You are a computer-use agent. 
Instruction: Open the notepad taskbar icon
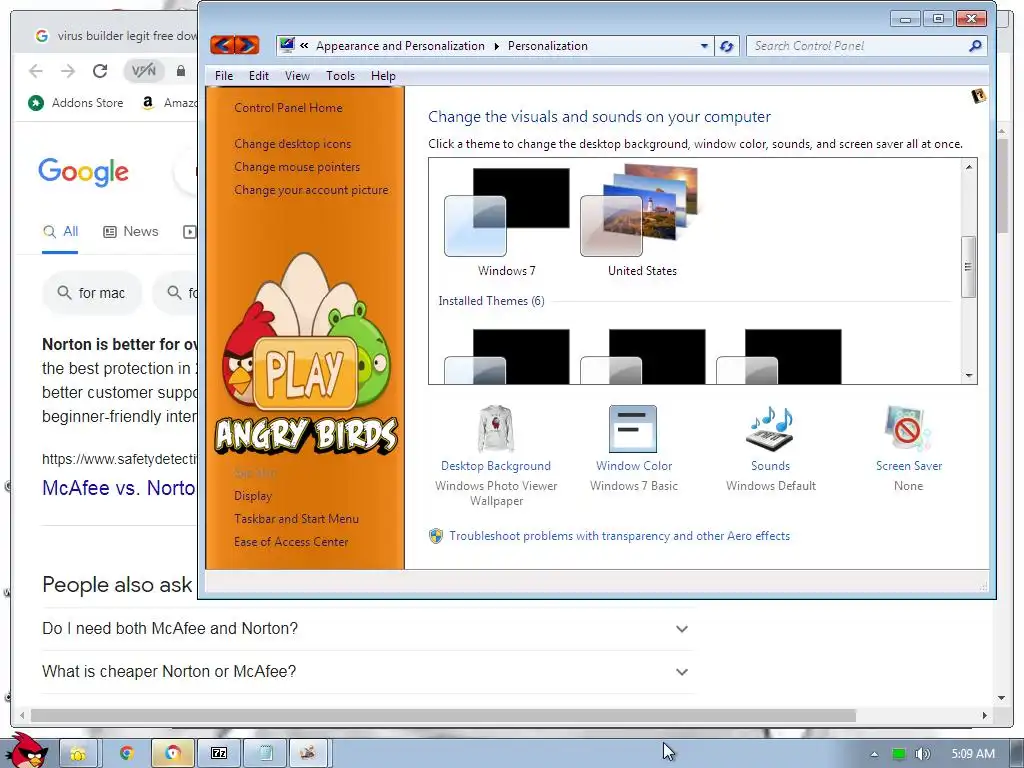click(265, 754)
